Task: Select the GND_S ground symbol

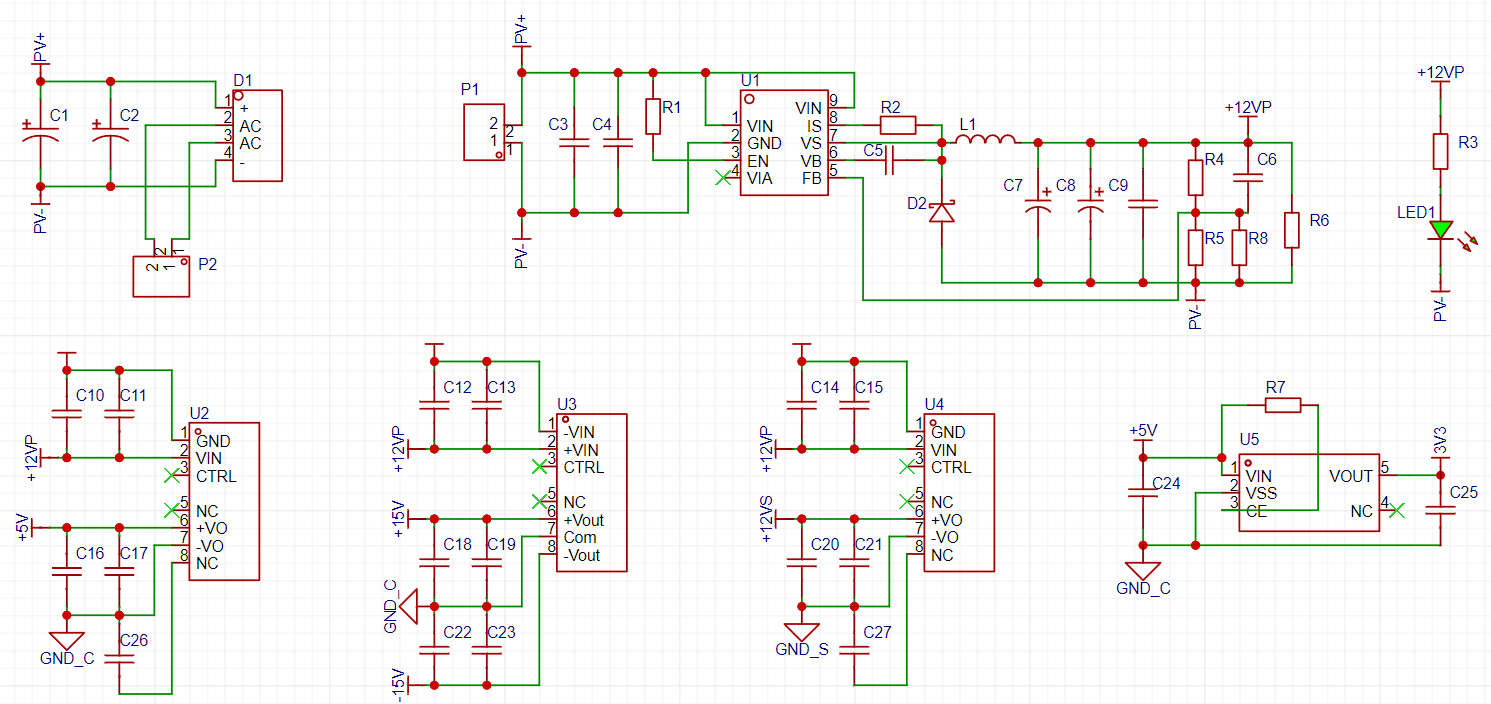Action: 801,631
